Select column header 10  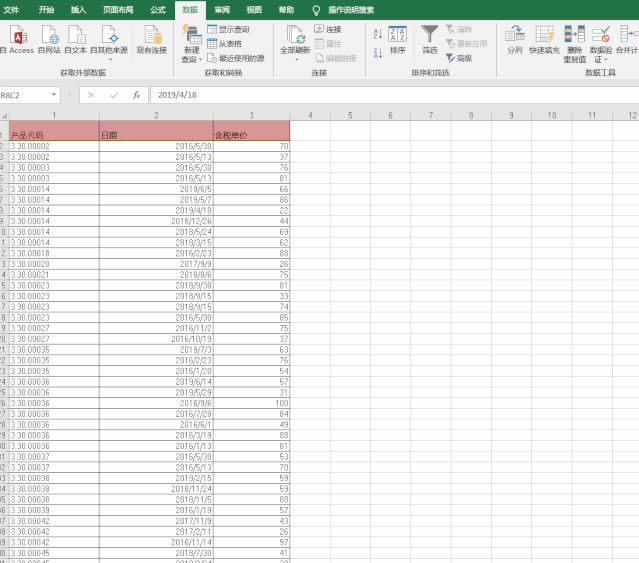point(552,116)
